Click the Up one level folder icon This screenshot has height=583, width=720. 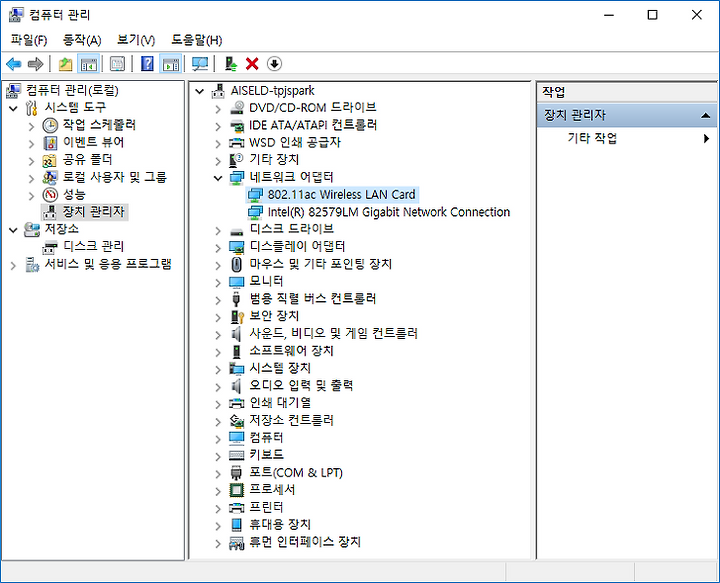click(65, 64)
